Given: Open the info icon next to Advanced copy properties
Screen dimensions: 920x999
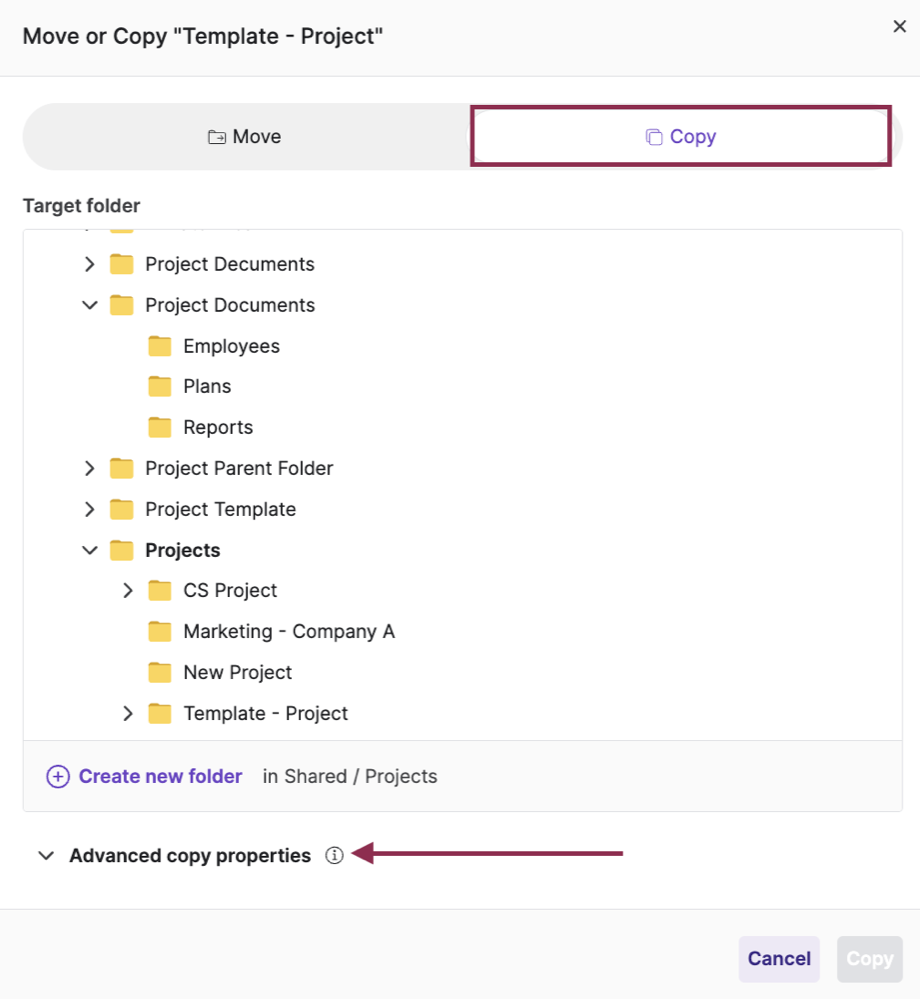Looking at the screenshot, I should click(334, 855).
